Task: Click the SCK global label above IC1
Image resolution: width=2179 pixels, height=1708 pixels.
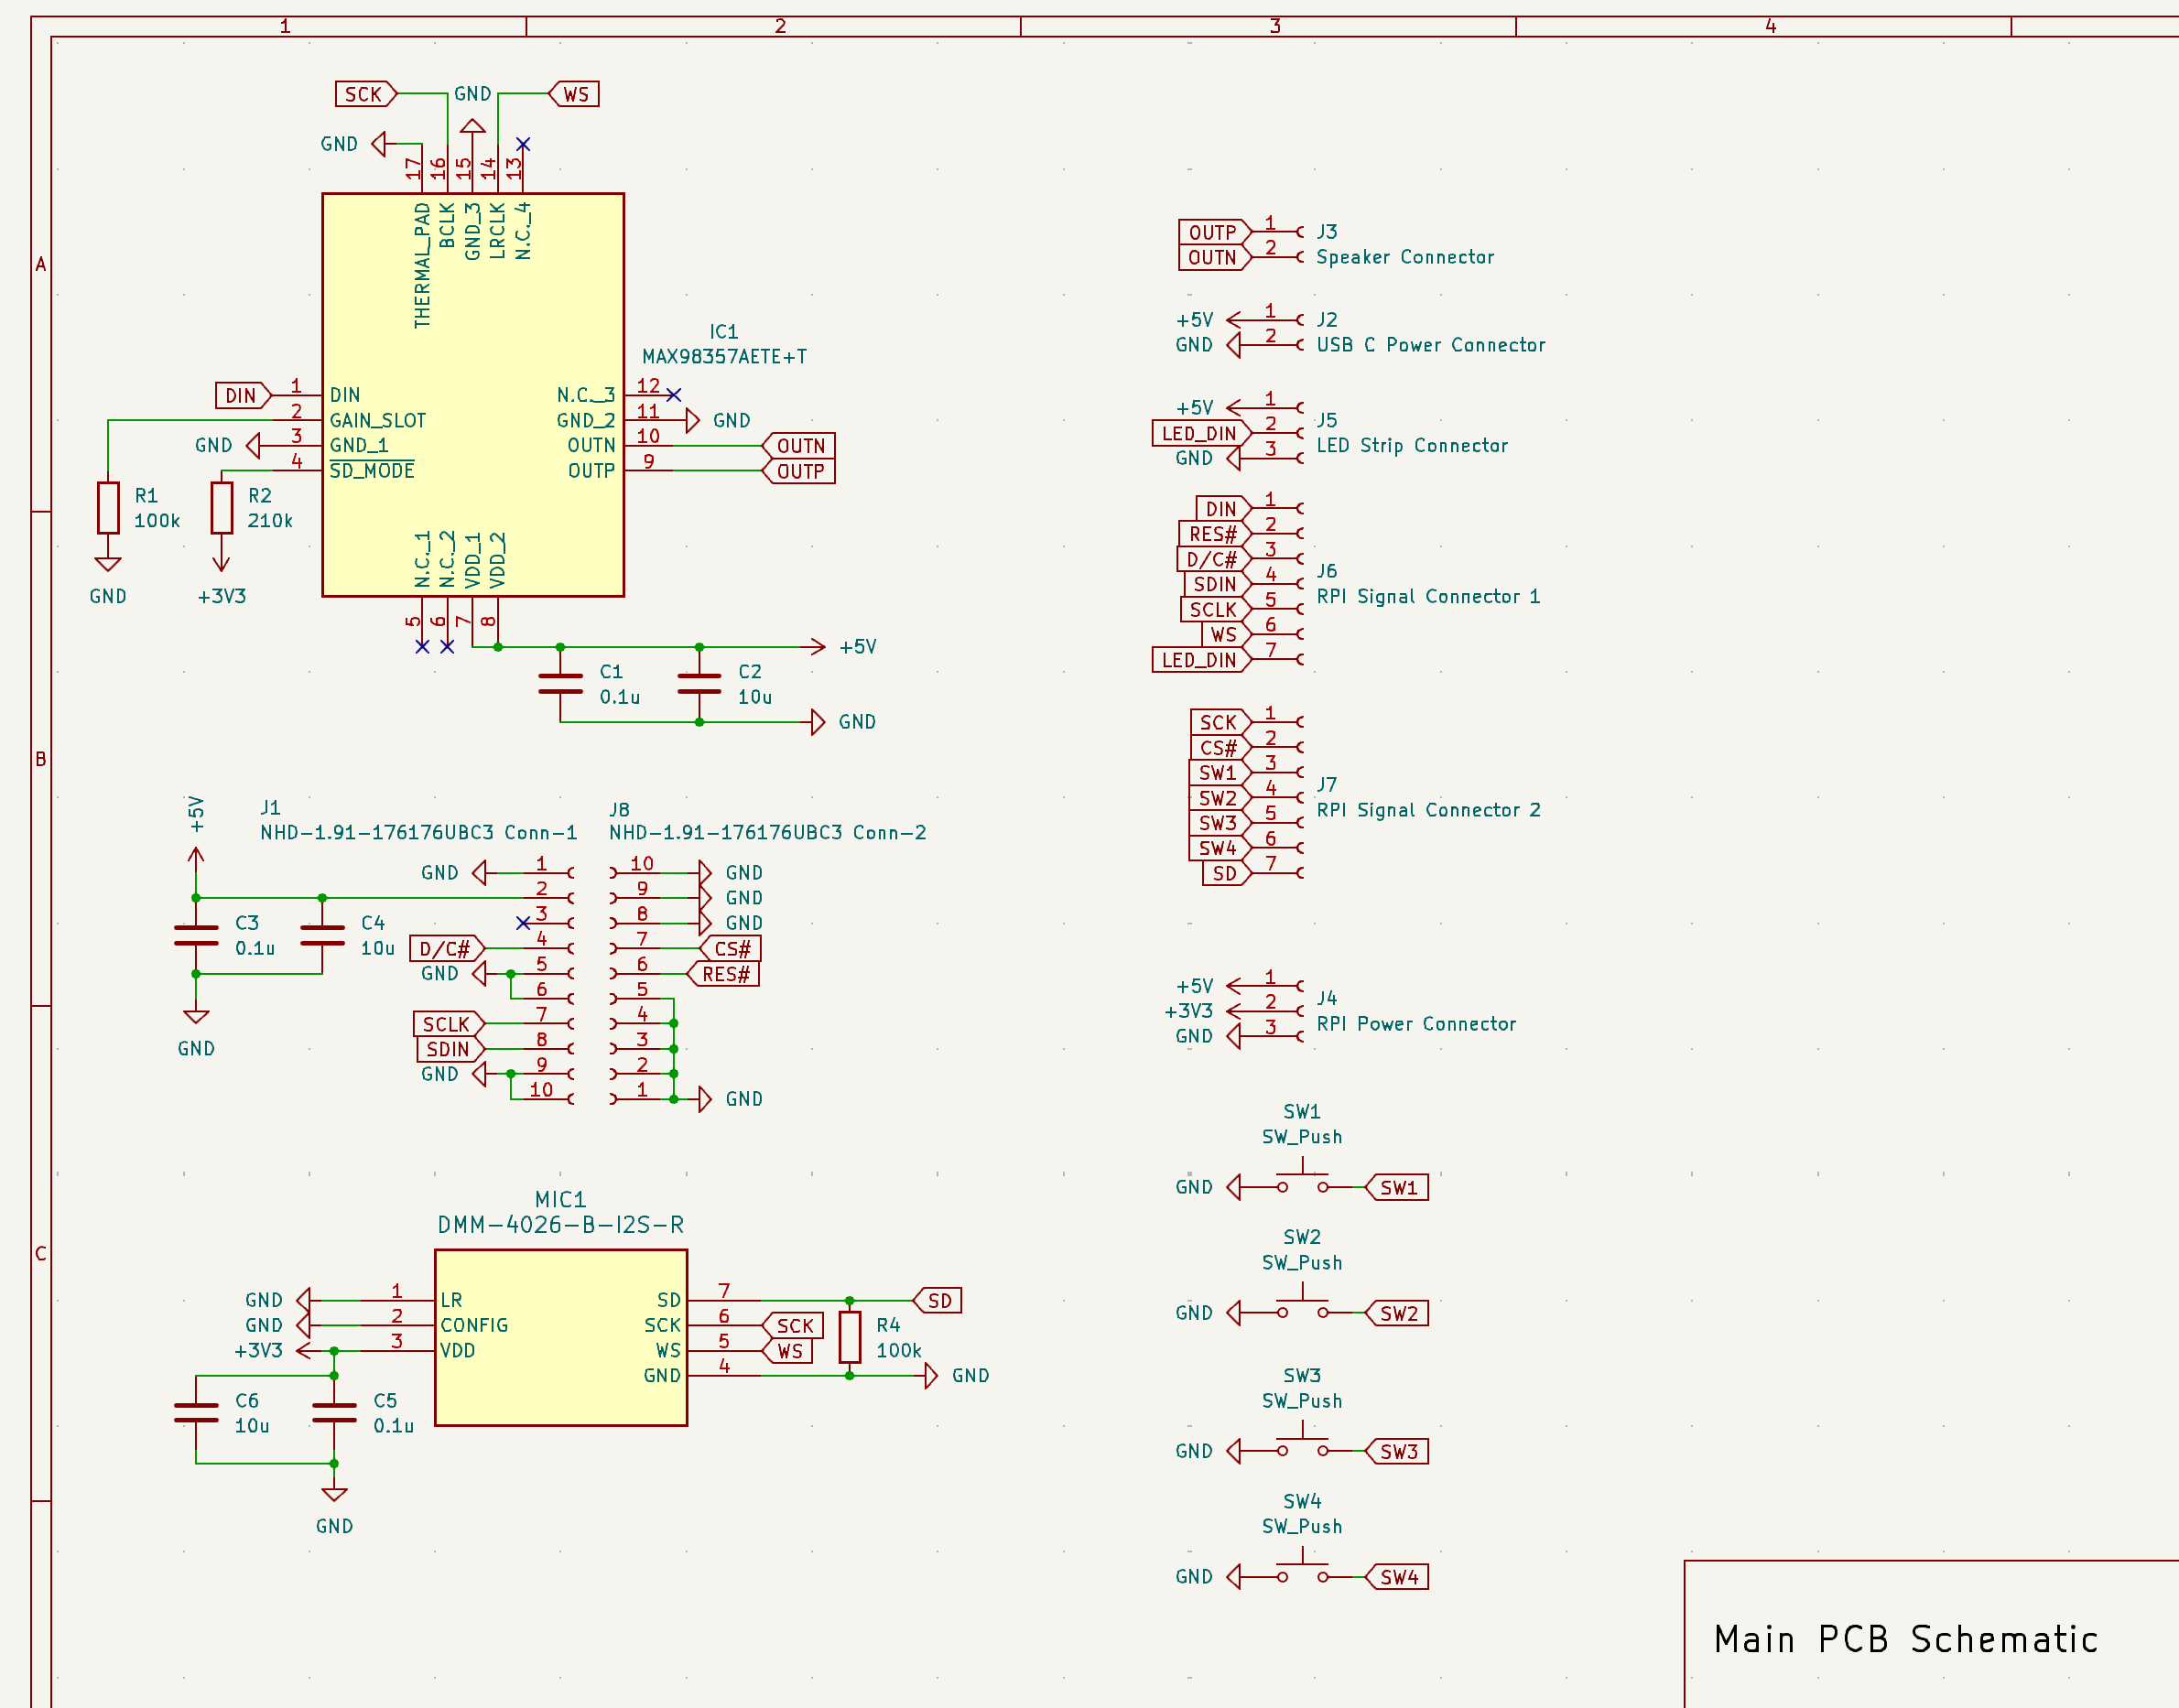Action: pos(366,94)
